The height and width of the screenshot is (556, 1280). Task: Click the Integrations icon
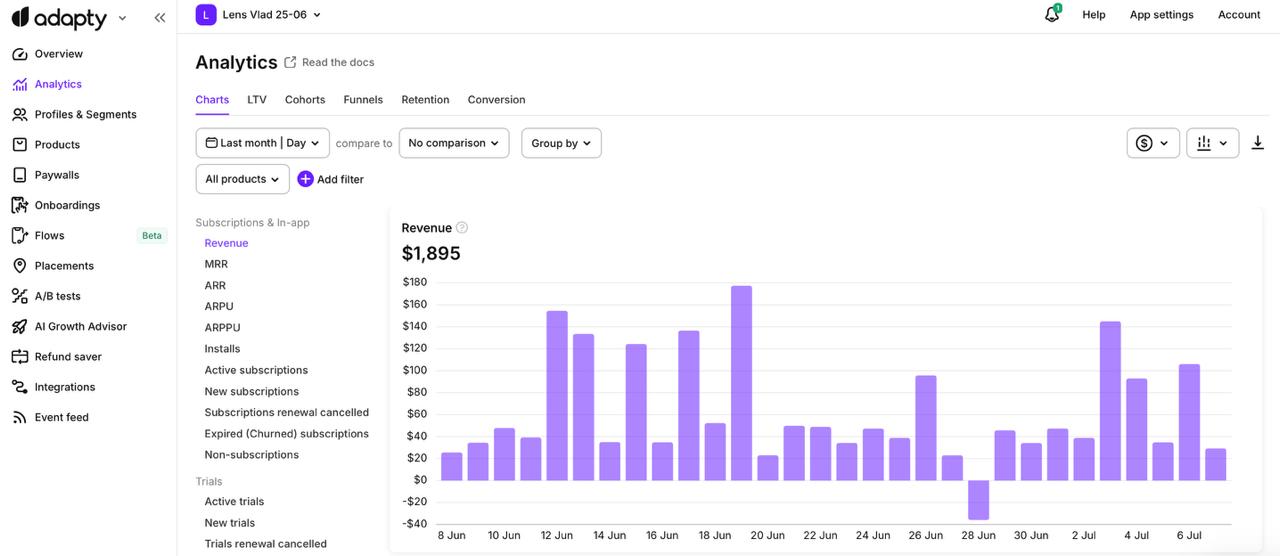coord(19,387)
